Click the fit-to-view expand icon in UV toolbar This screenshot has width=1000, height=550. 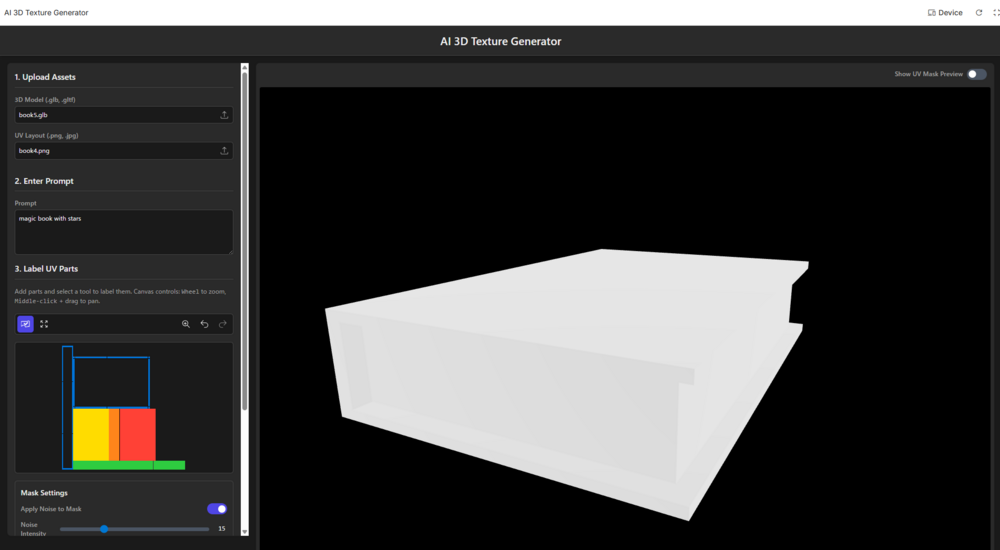44,324
